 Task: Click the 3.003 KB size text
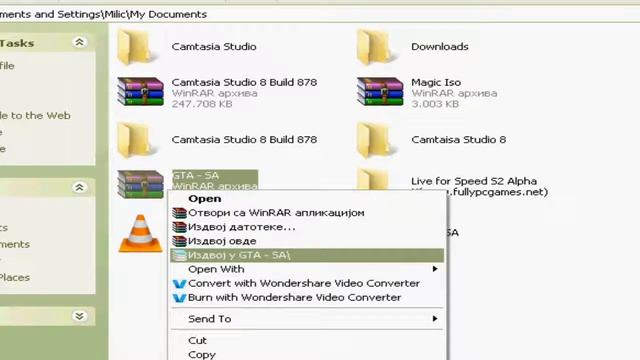pyautogui.click(x=435, y=104)
